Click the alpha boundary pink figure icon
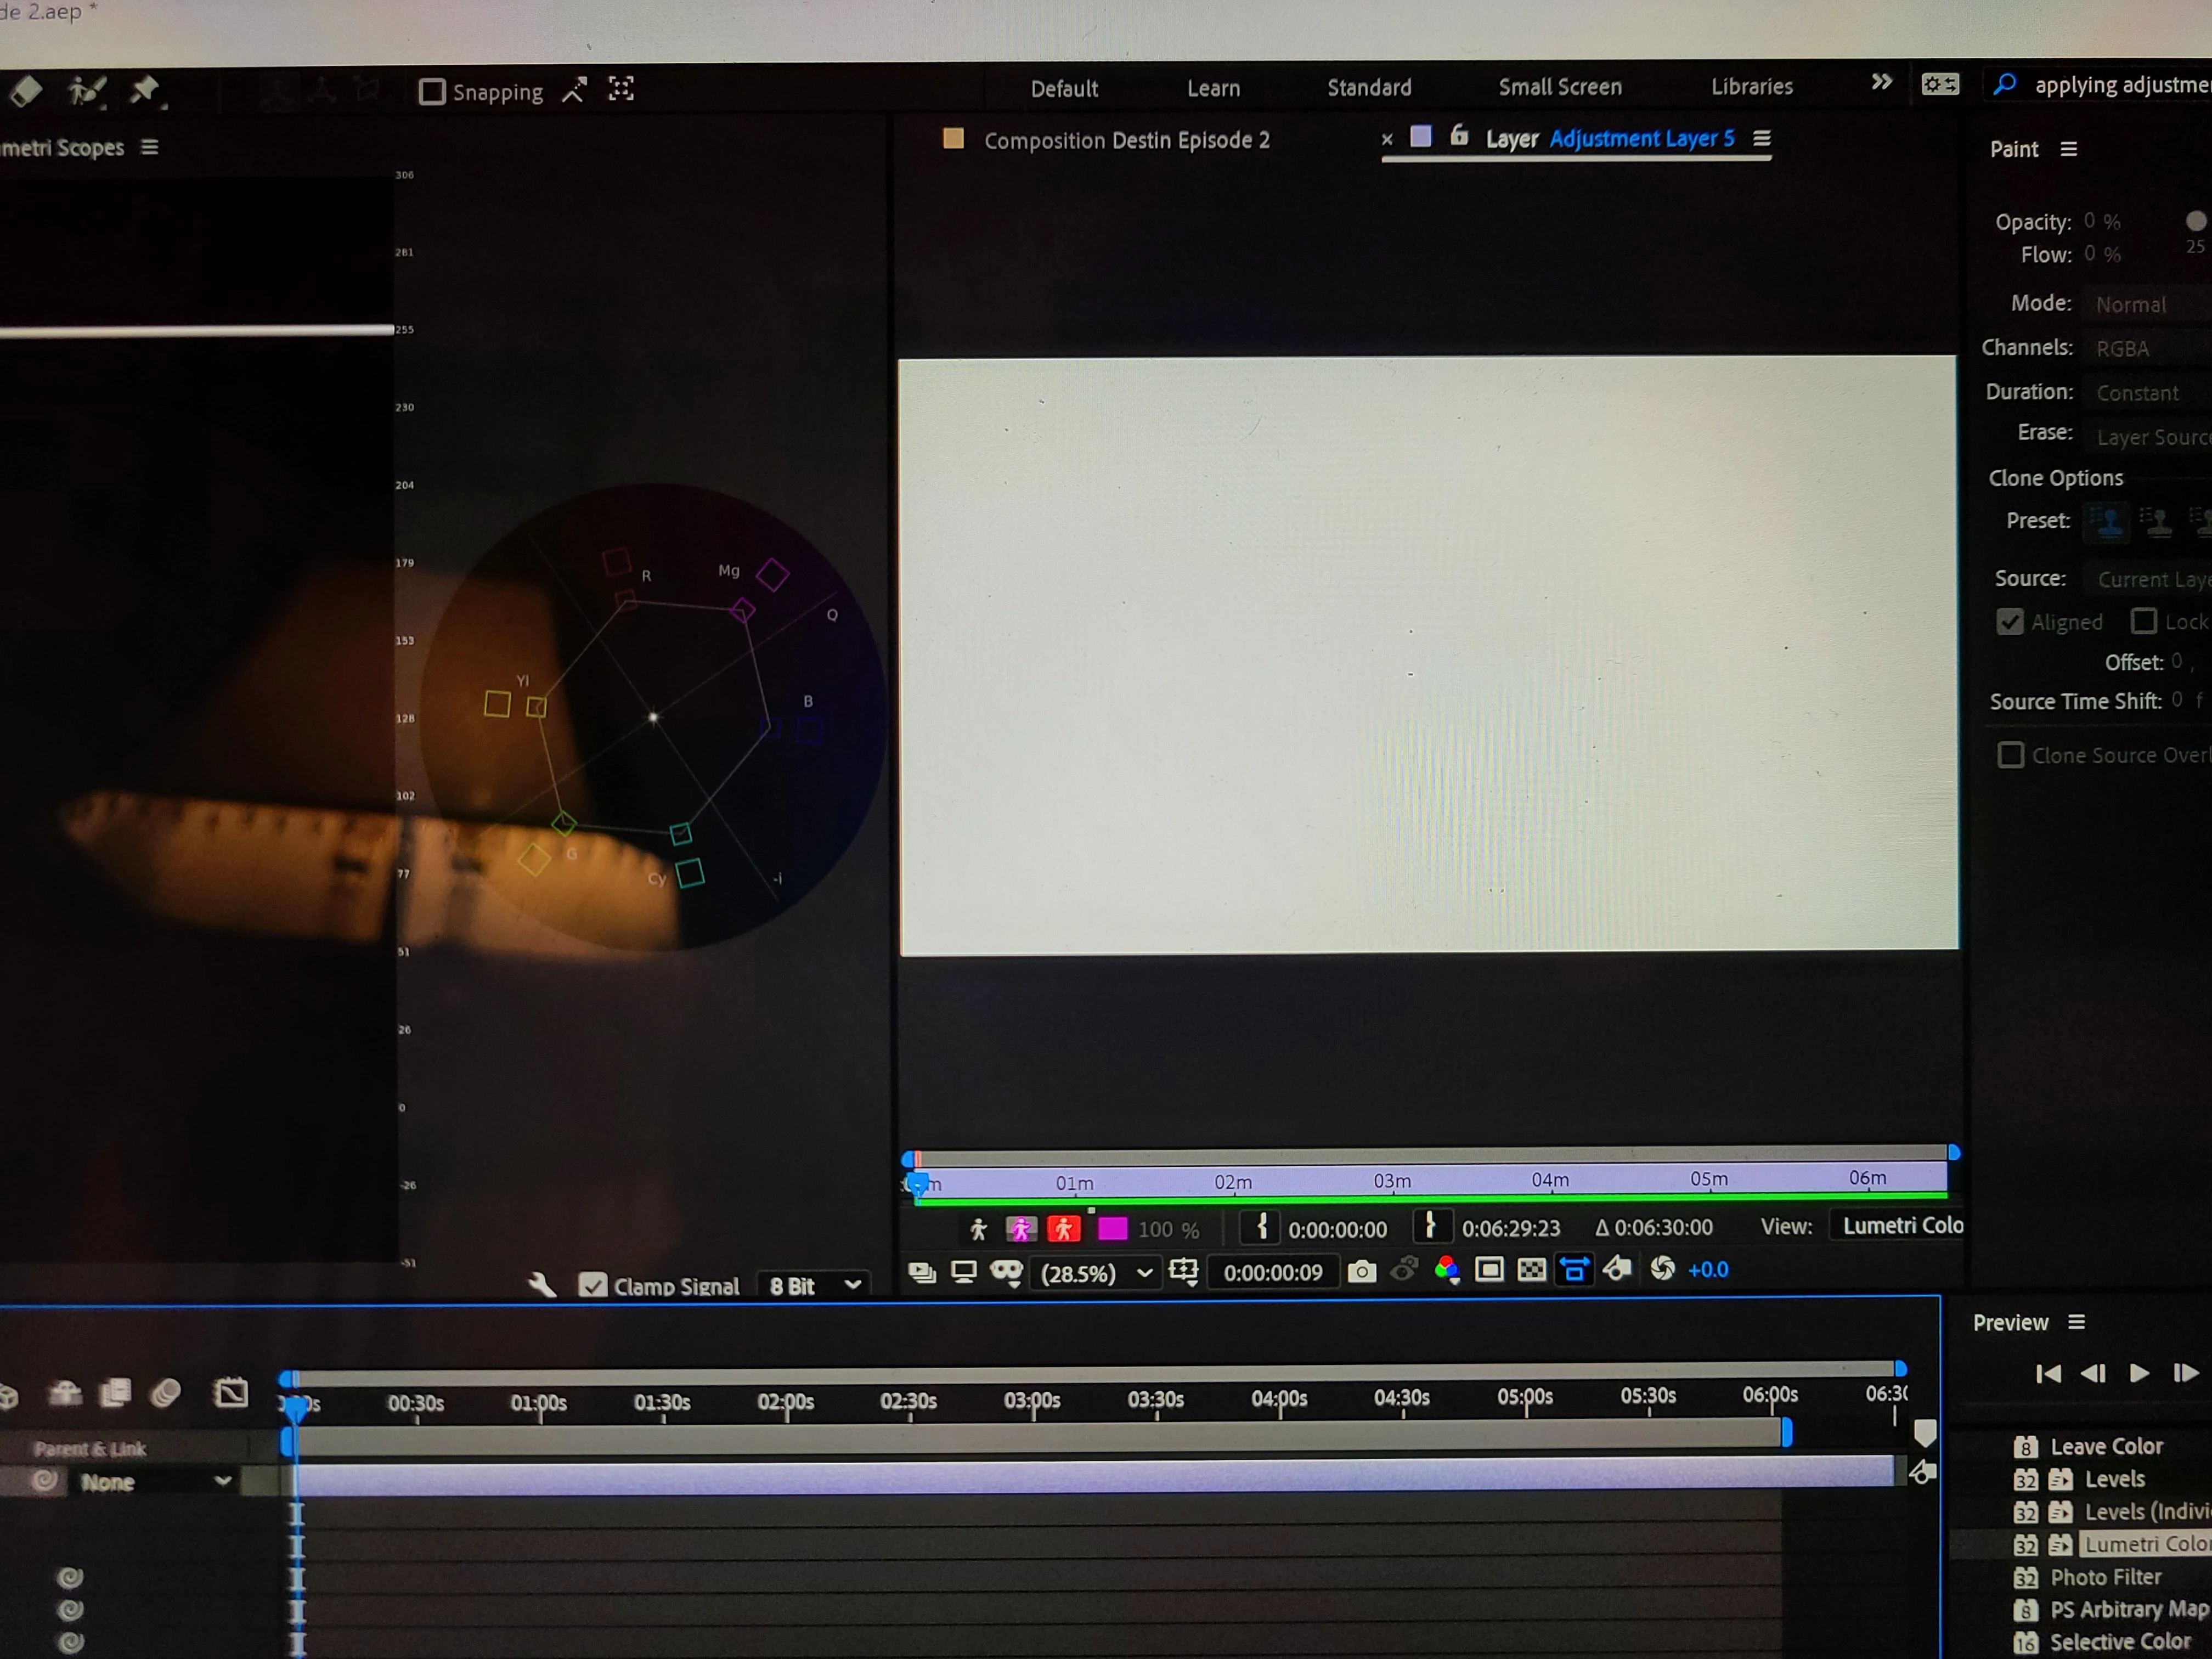This screenshot has width=2212, height=1659. tap(1021, 1229)
